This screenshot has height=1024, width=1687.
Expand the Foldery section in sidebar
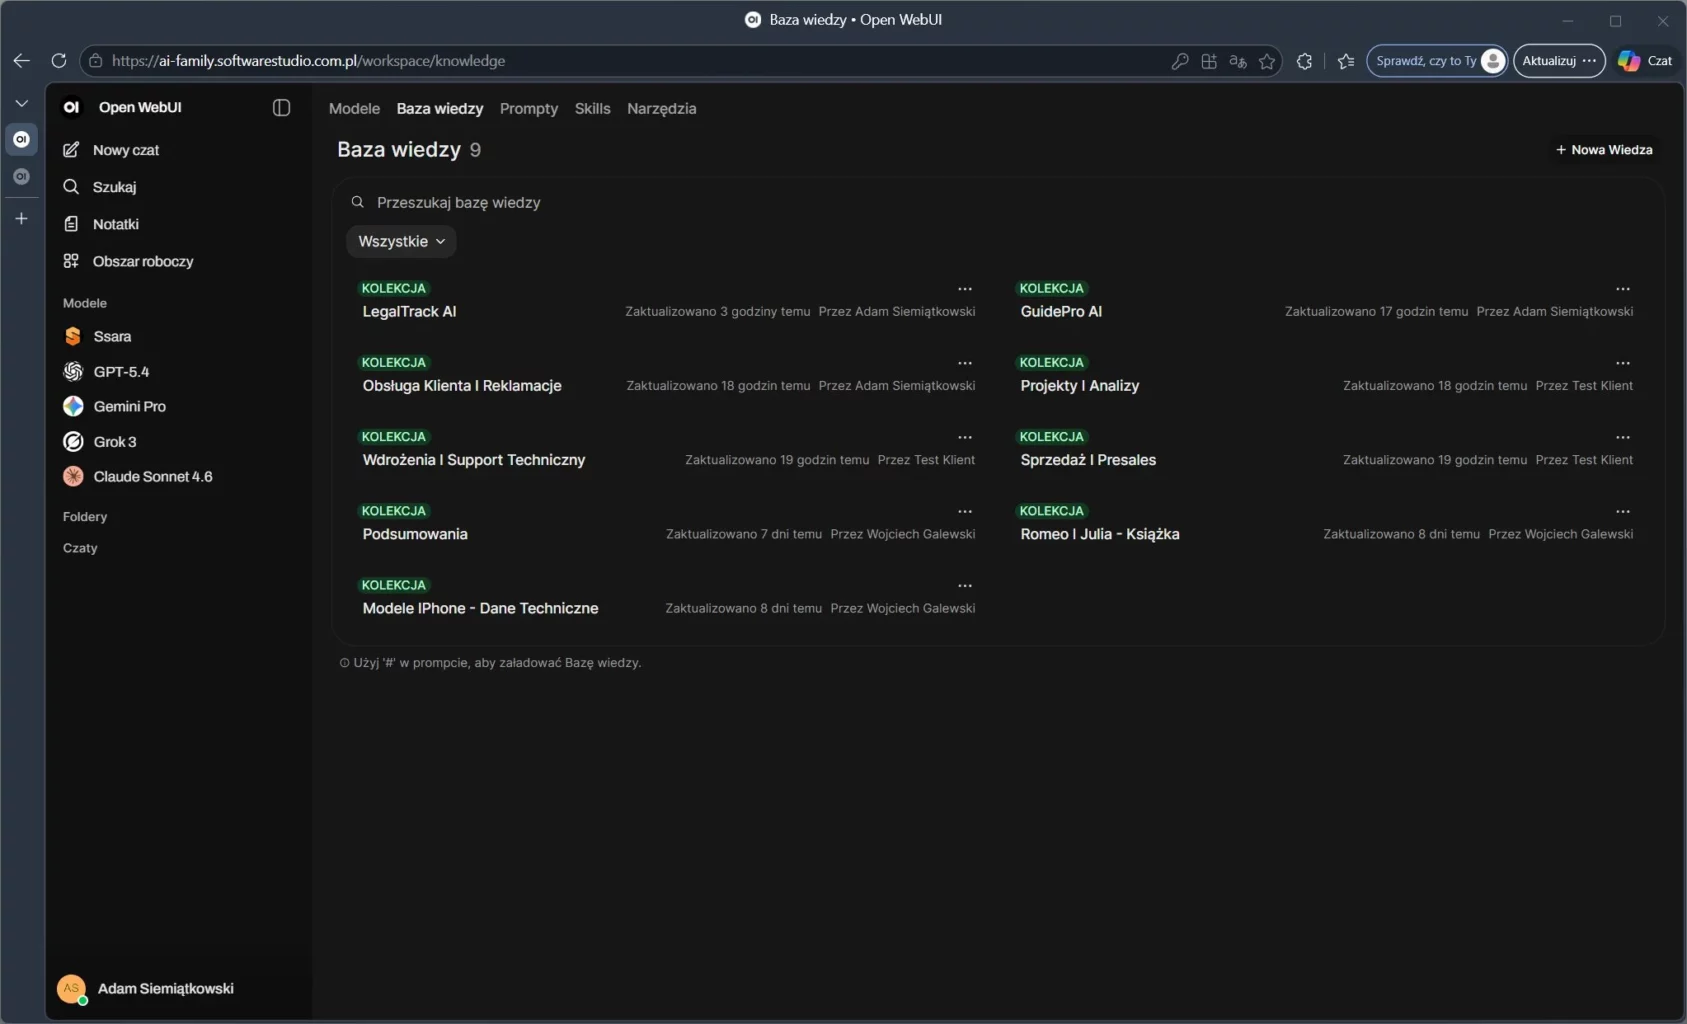tap(85, 517)
